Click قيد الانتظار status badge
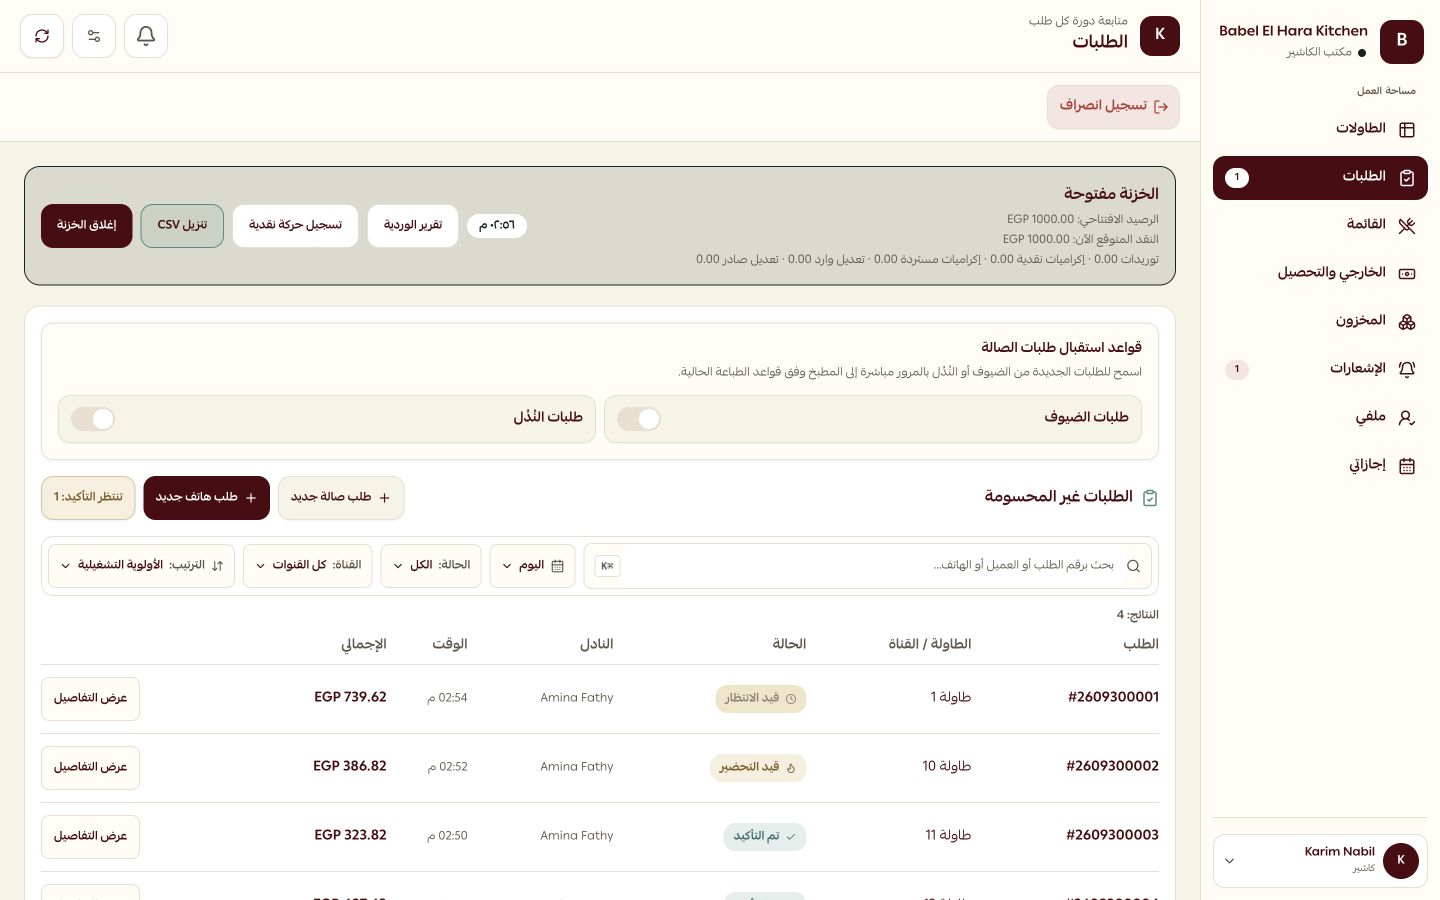Viewport: 1440px width, 900px height. [x=761, y=699]
